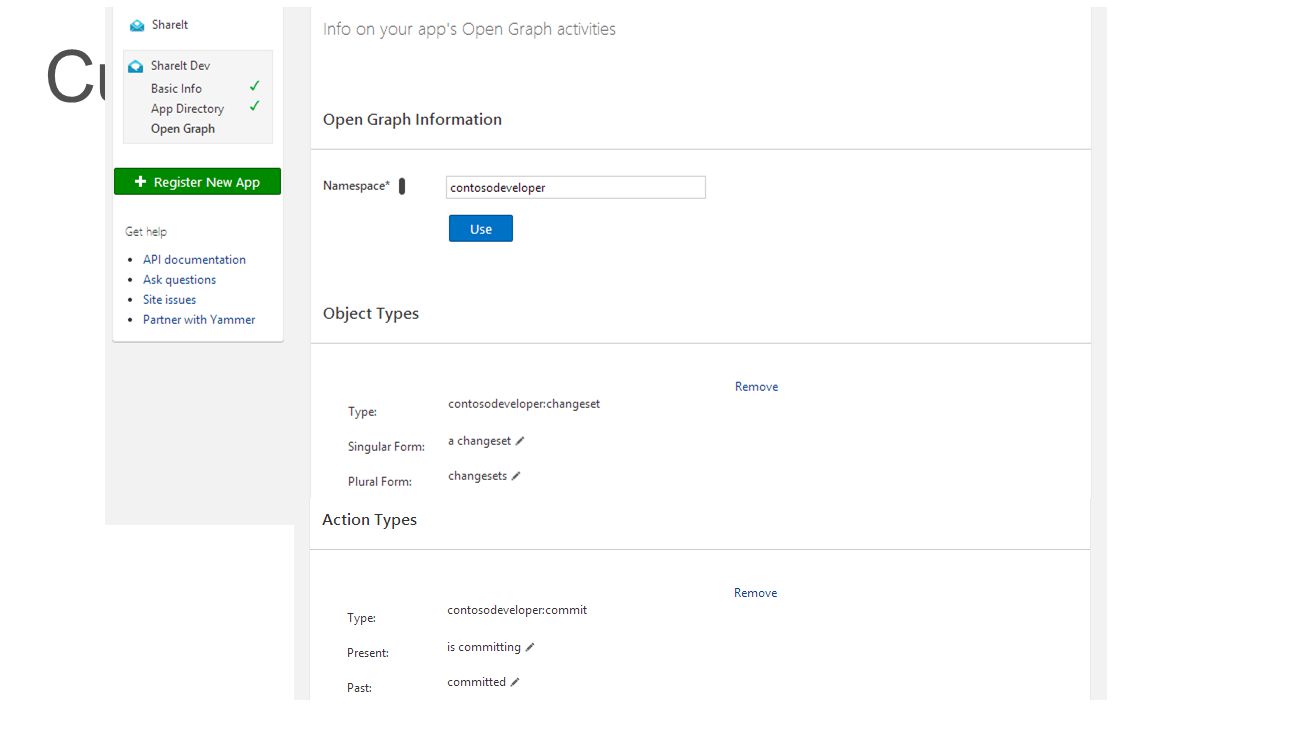Open the API documentation link

coord(194,260)
